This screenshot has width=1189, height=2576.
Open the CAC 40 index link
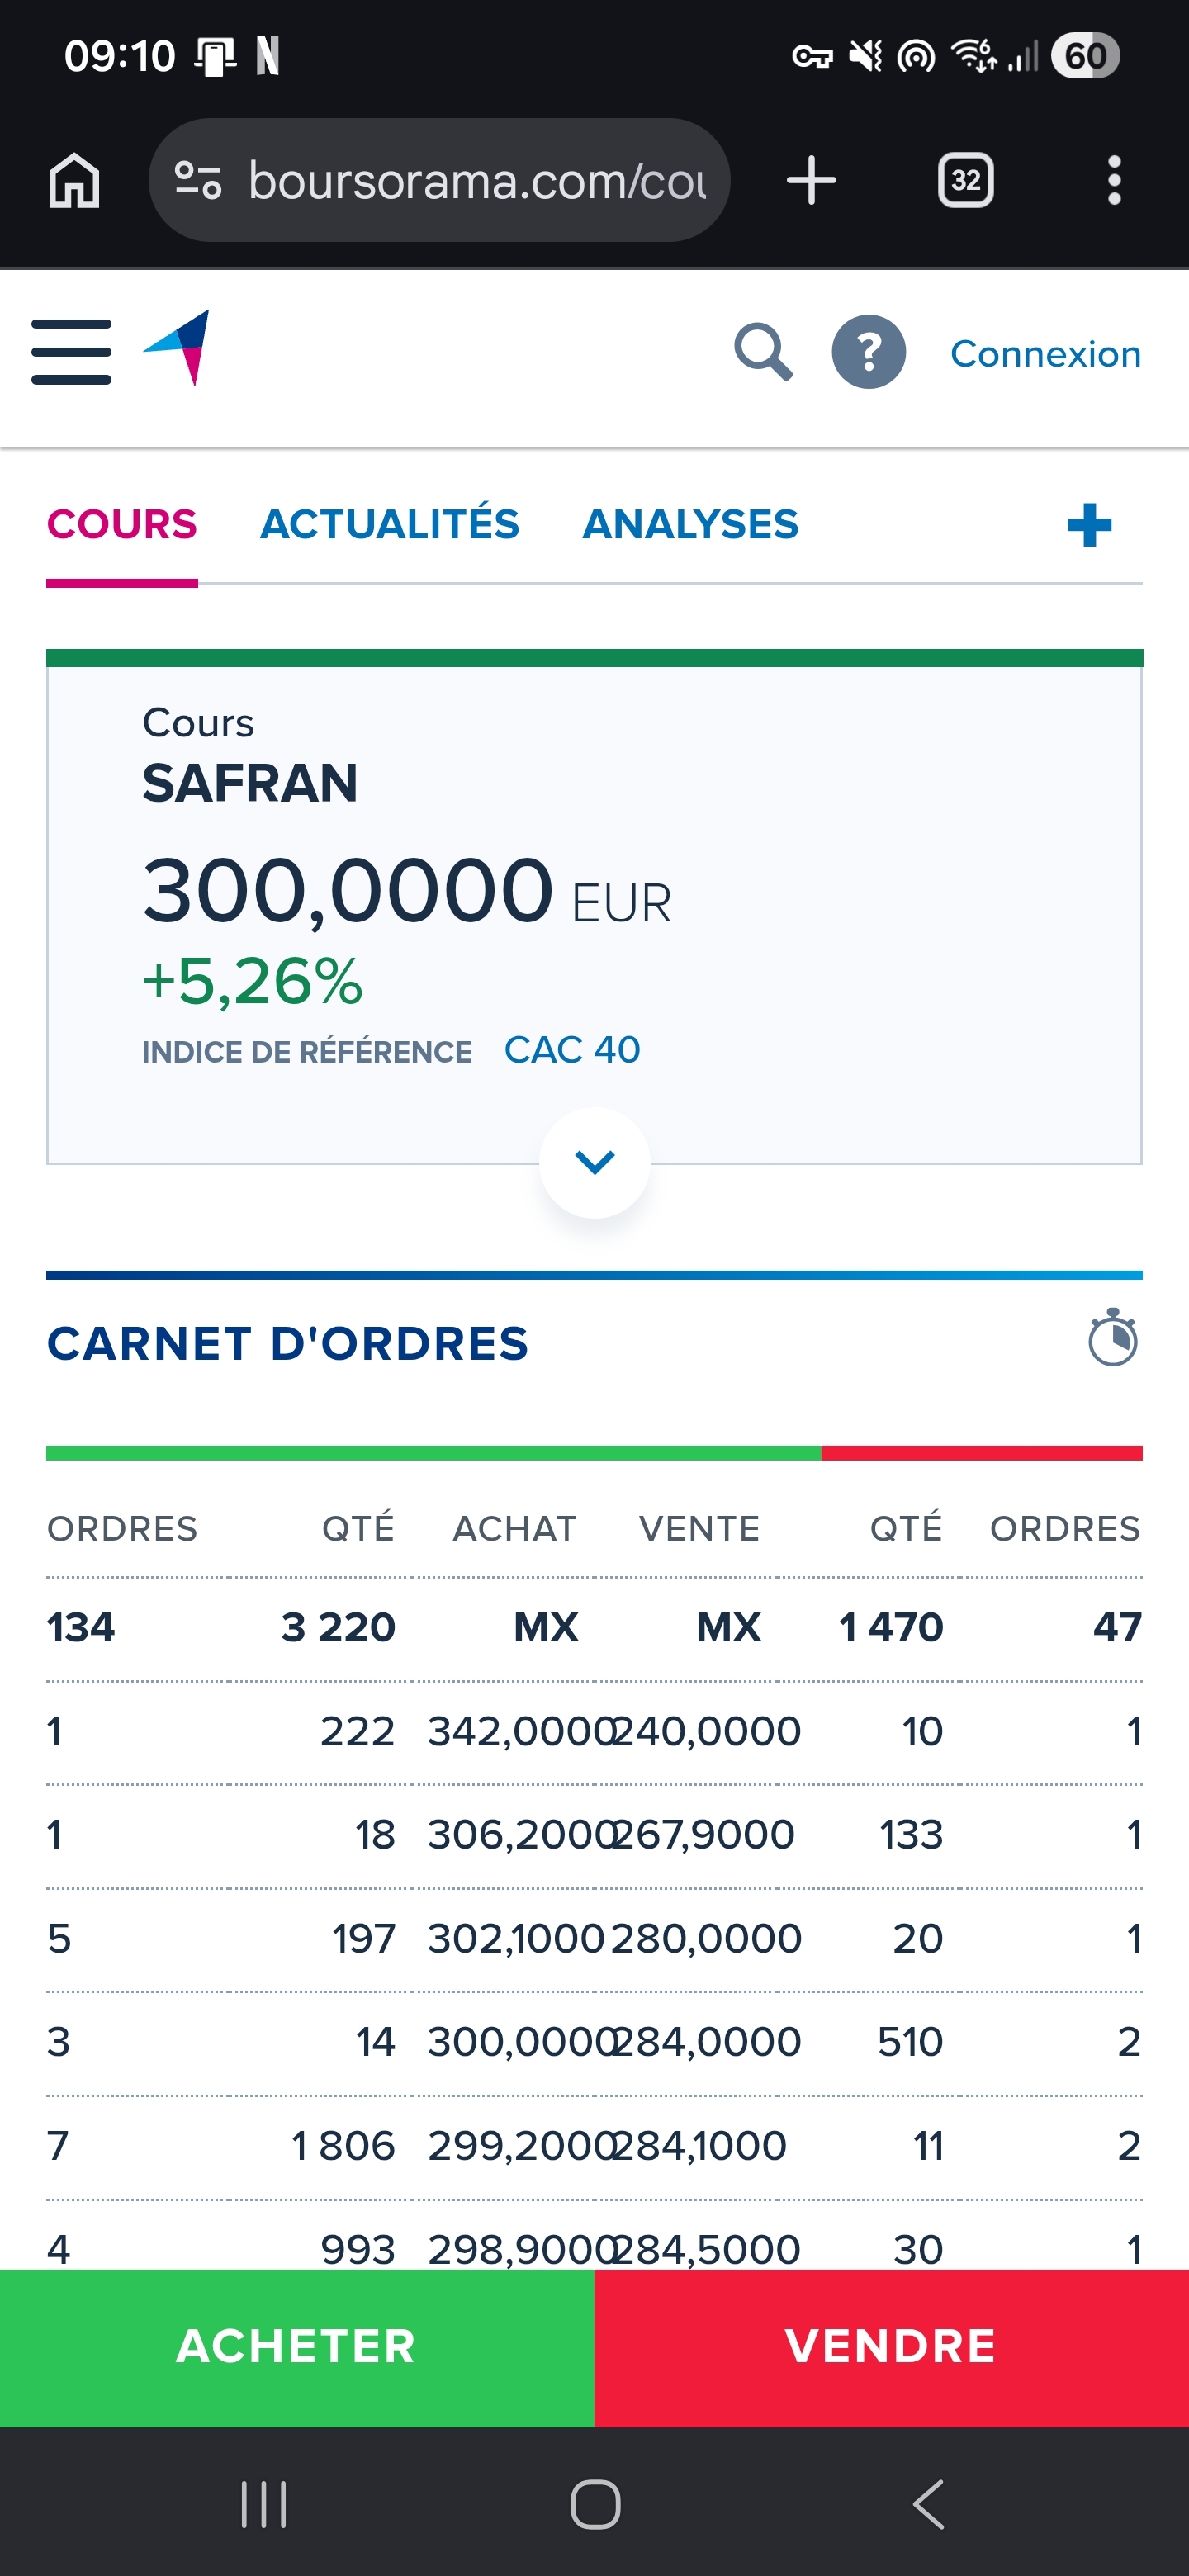click(x=572, y=1050)
